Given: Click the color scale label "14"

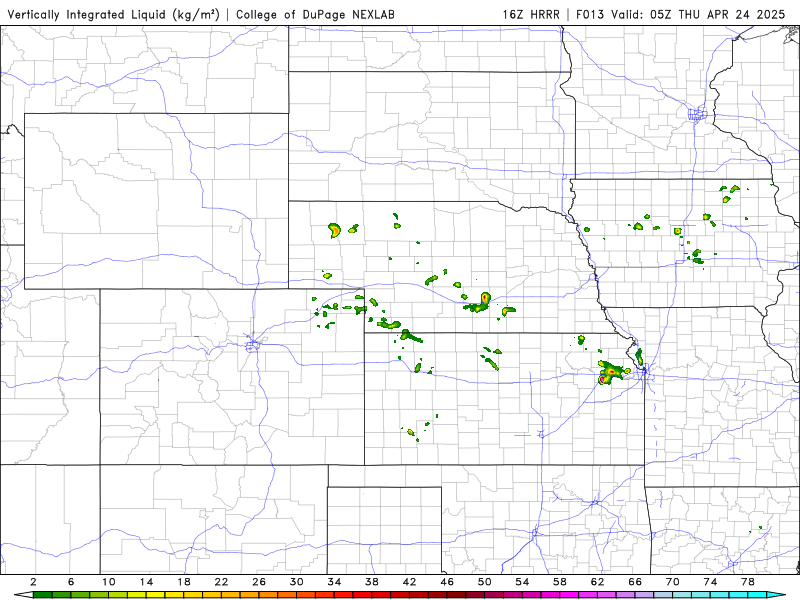Looking at the screenshot, I should (x=146, y=582).
